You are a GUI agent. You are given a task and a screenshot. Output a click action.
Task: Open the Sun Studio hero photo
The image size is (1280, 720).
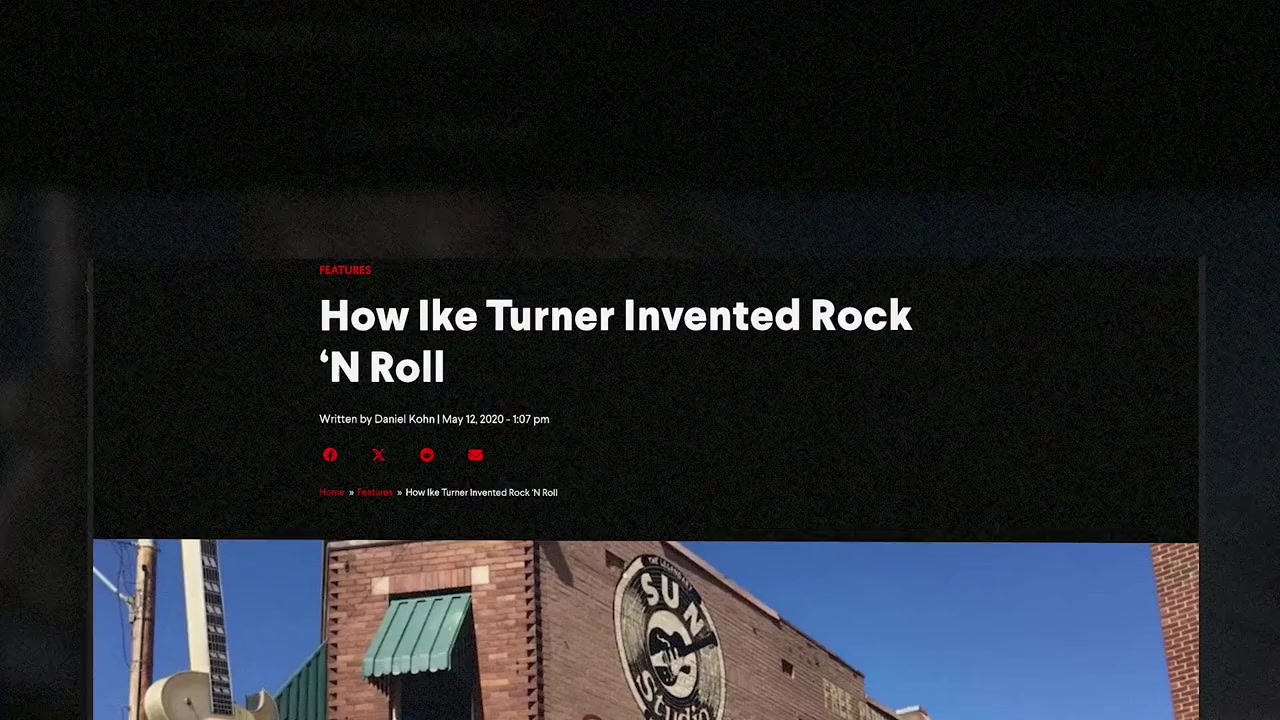pos(645,630)
